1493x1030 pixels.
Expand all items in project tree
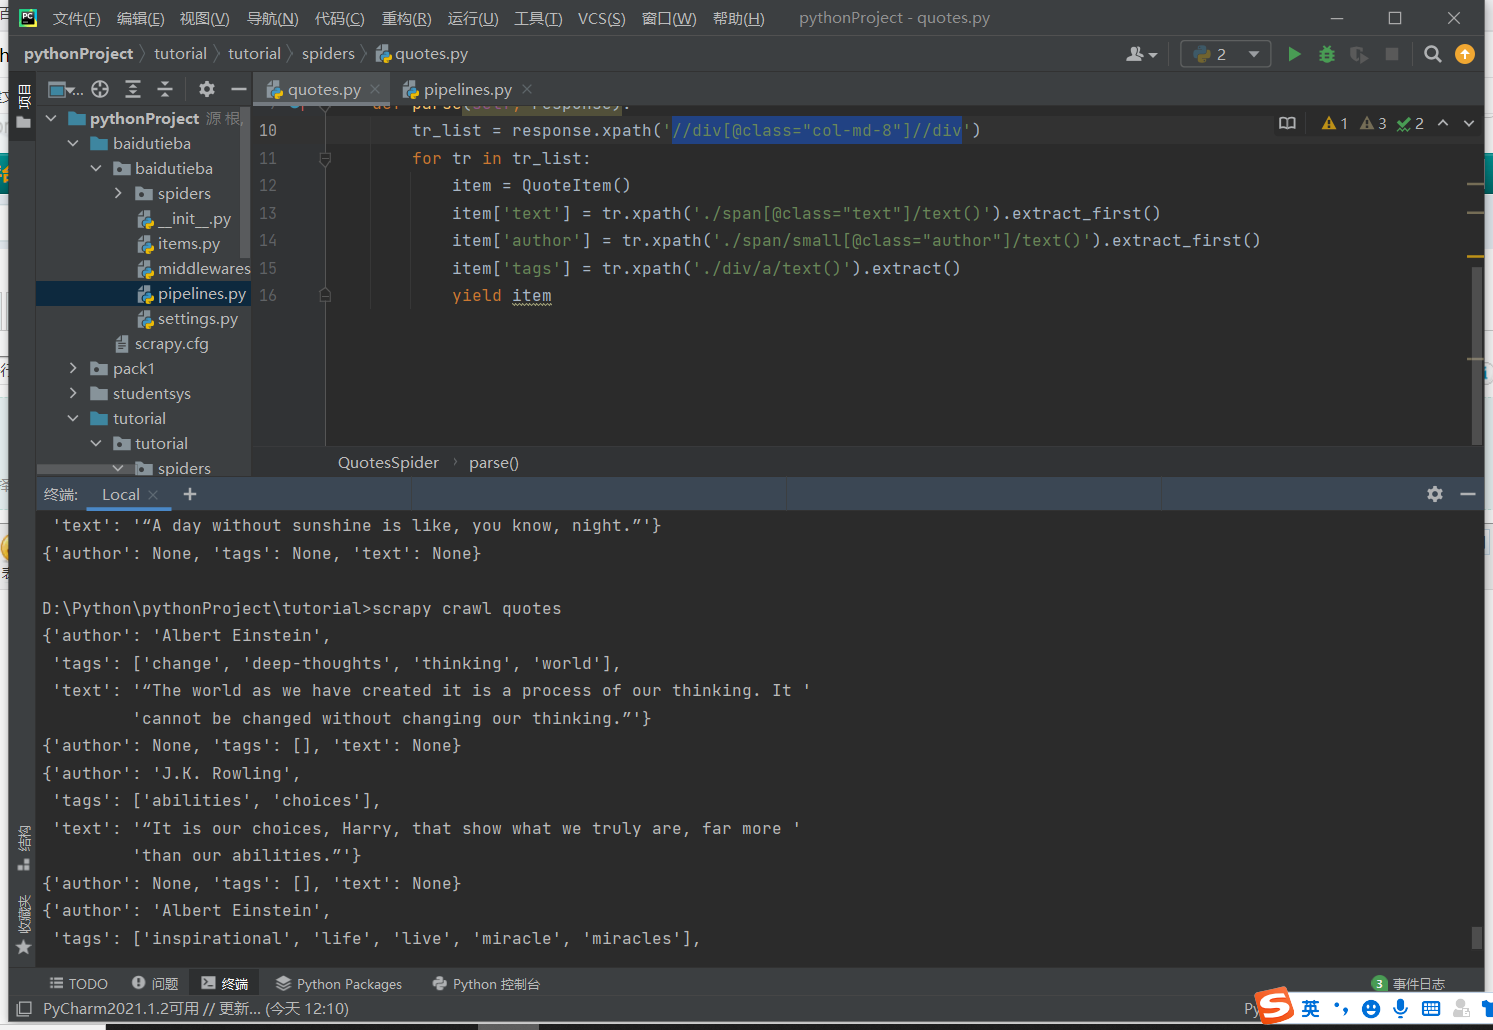point(133,89)
